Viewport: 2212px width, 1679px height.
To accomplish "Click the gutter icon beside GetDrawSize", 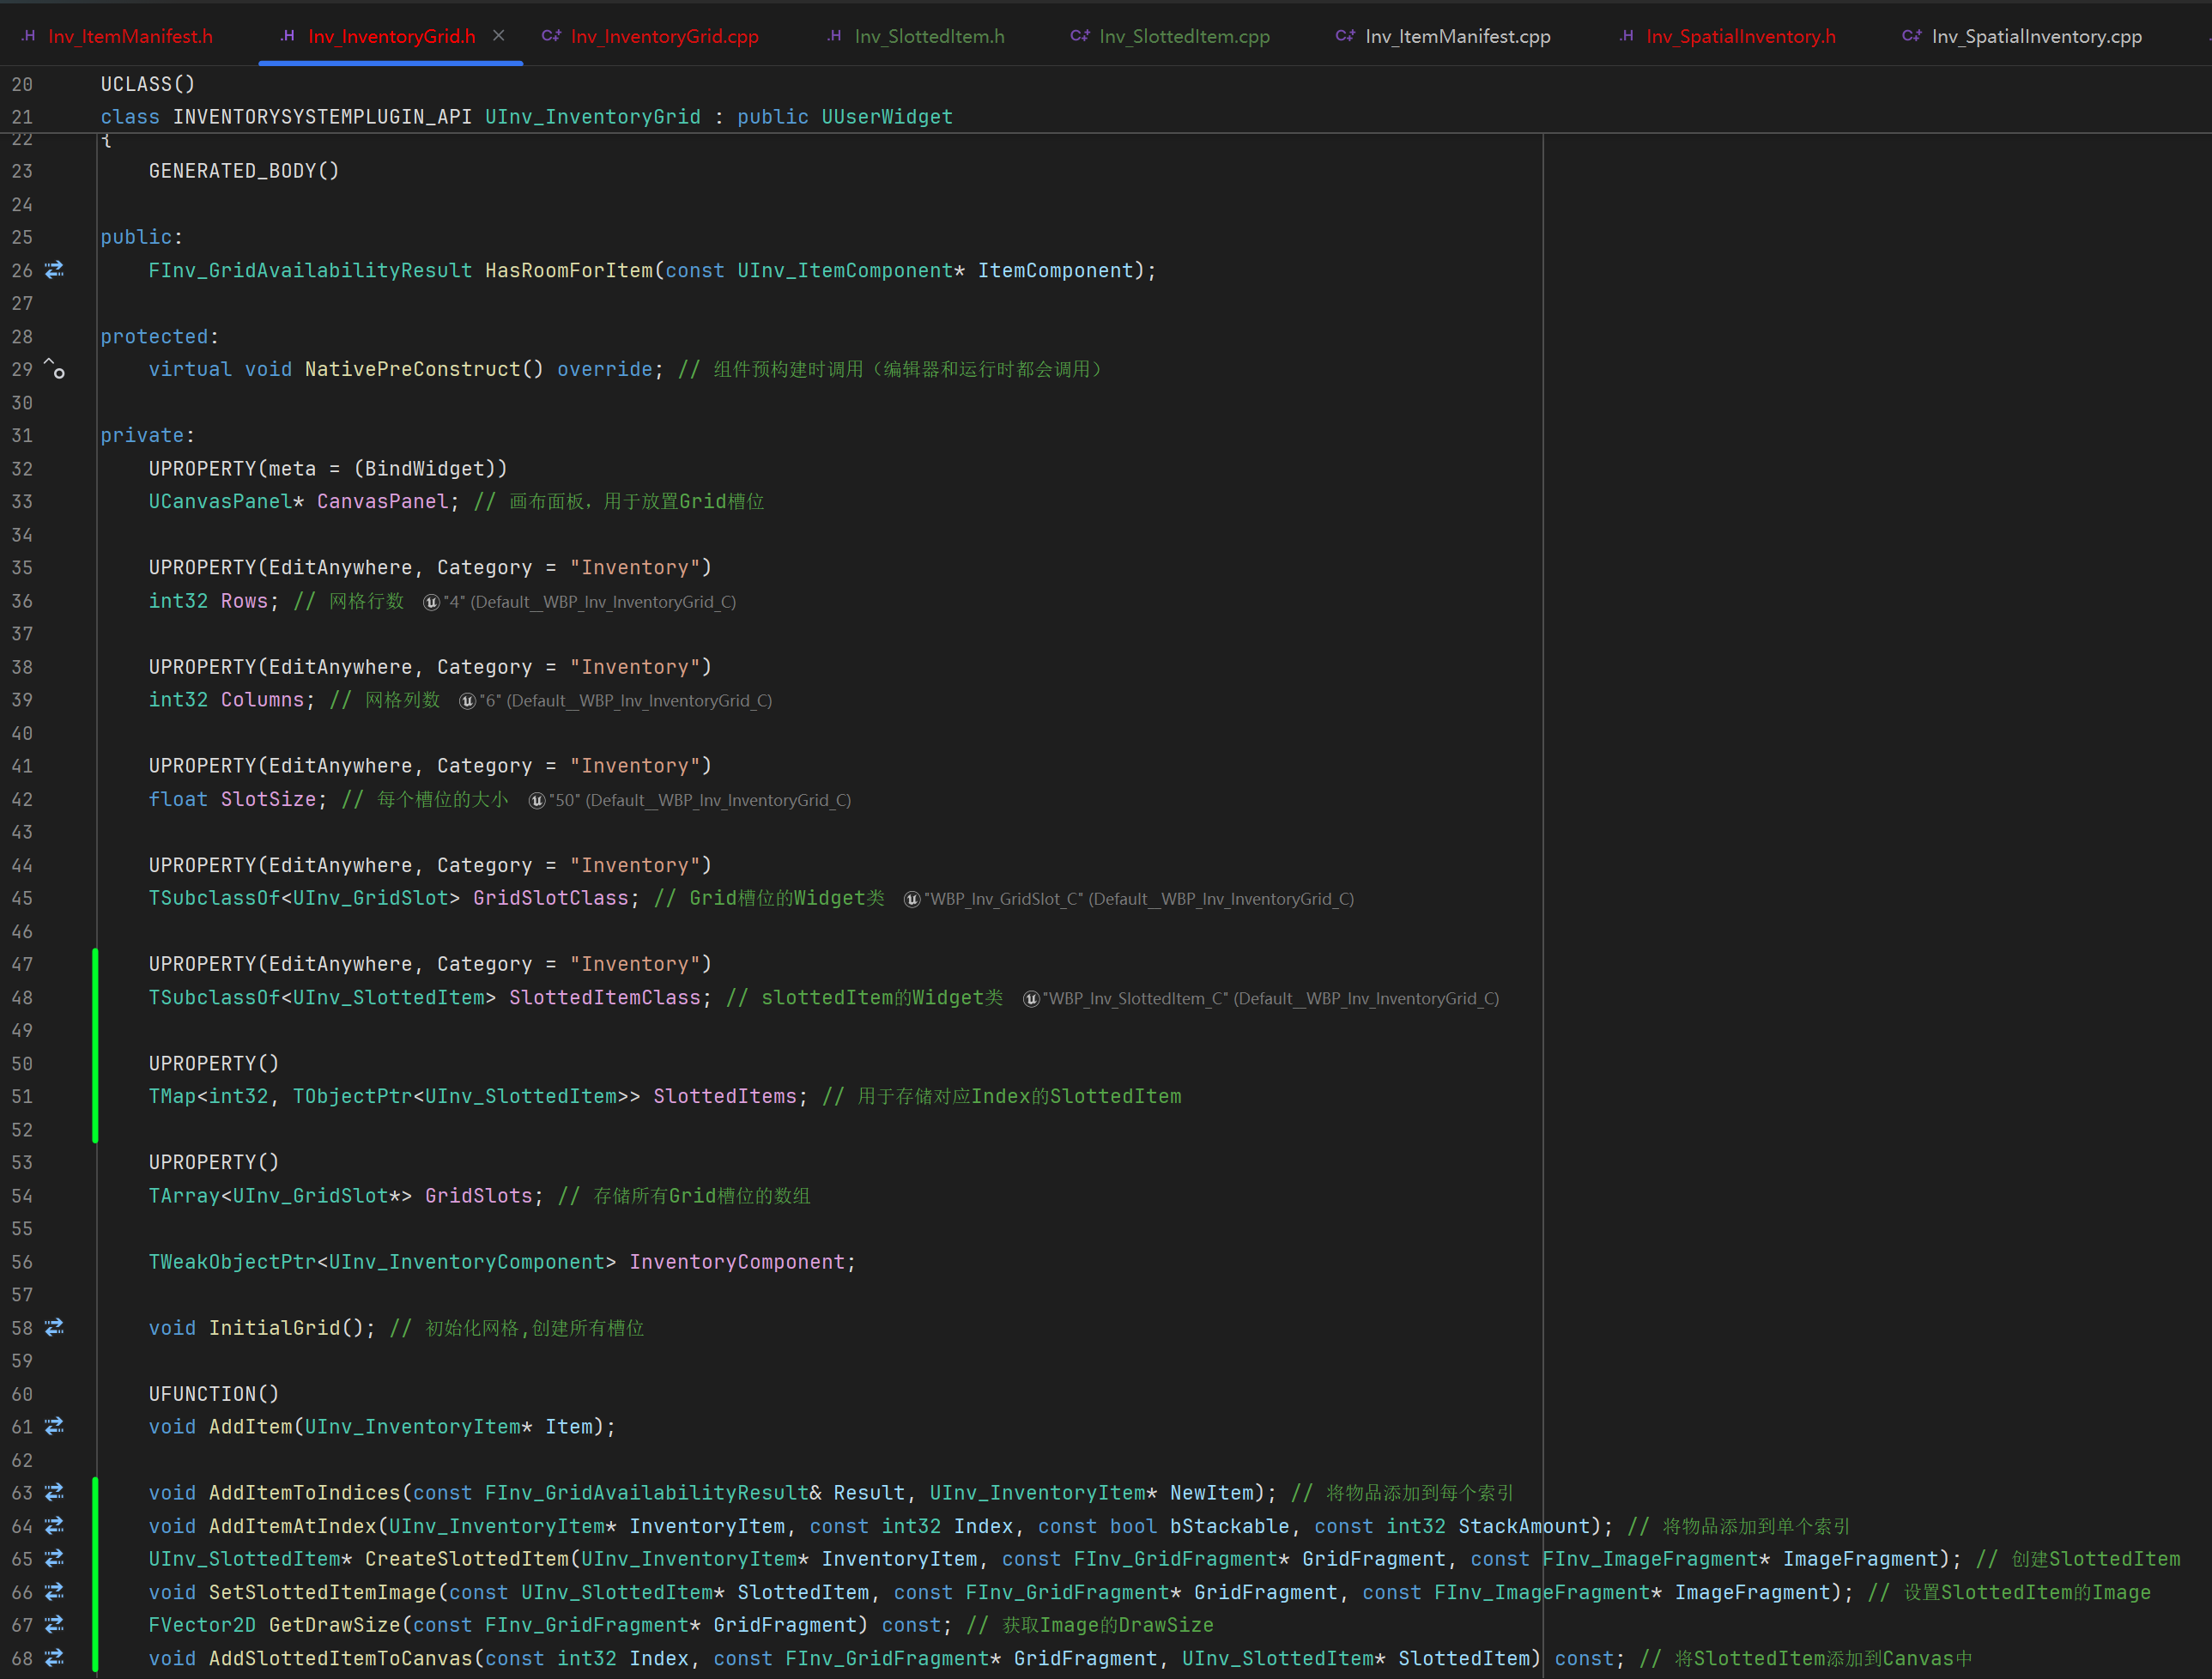I will pos(55,1624).
